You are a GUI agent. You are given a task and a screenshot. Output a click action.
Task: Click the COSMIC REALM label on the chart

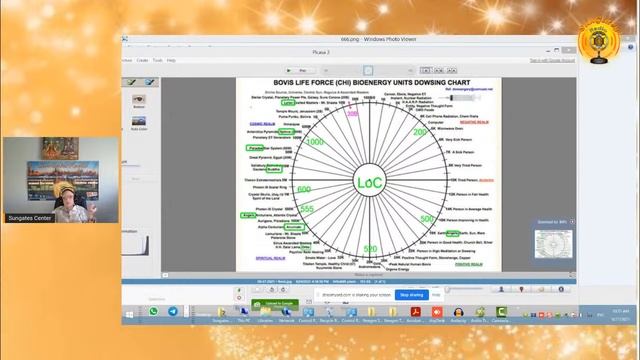(x=262, y=124)
